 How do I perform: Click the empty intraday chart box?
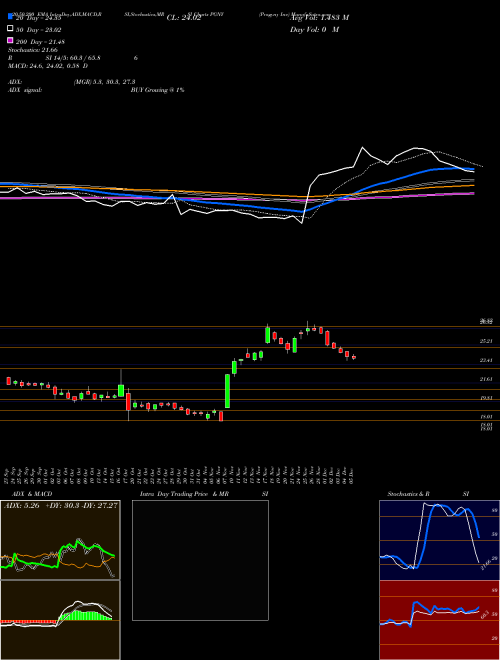[200, 560]
